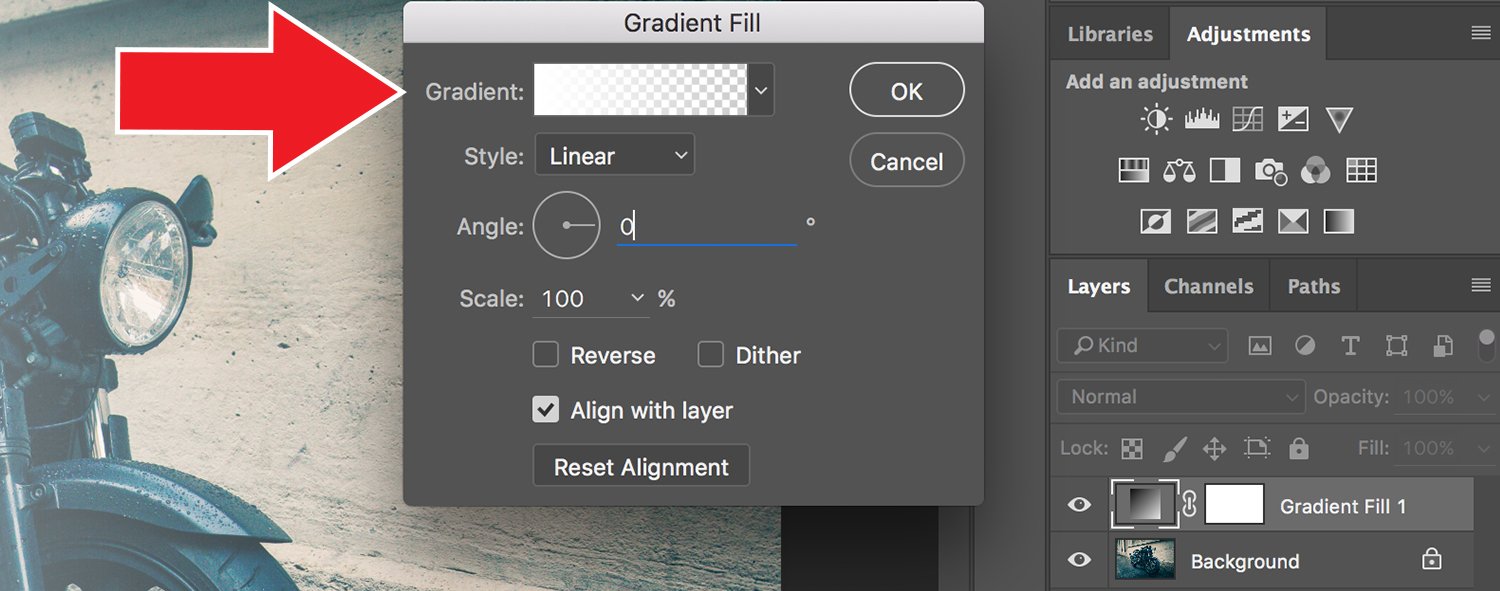1500x591 pixels.
Task: Click the link icon on Gradient Fill 1
Action: 1189,506
